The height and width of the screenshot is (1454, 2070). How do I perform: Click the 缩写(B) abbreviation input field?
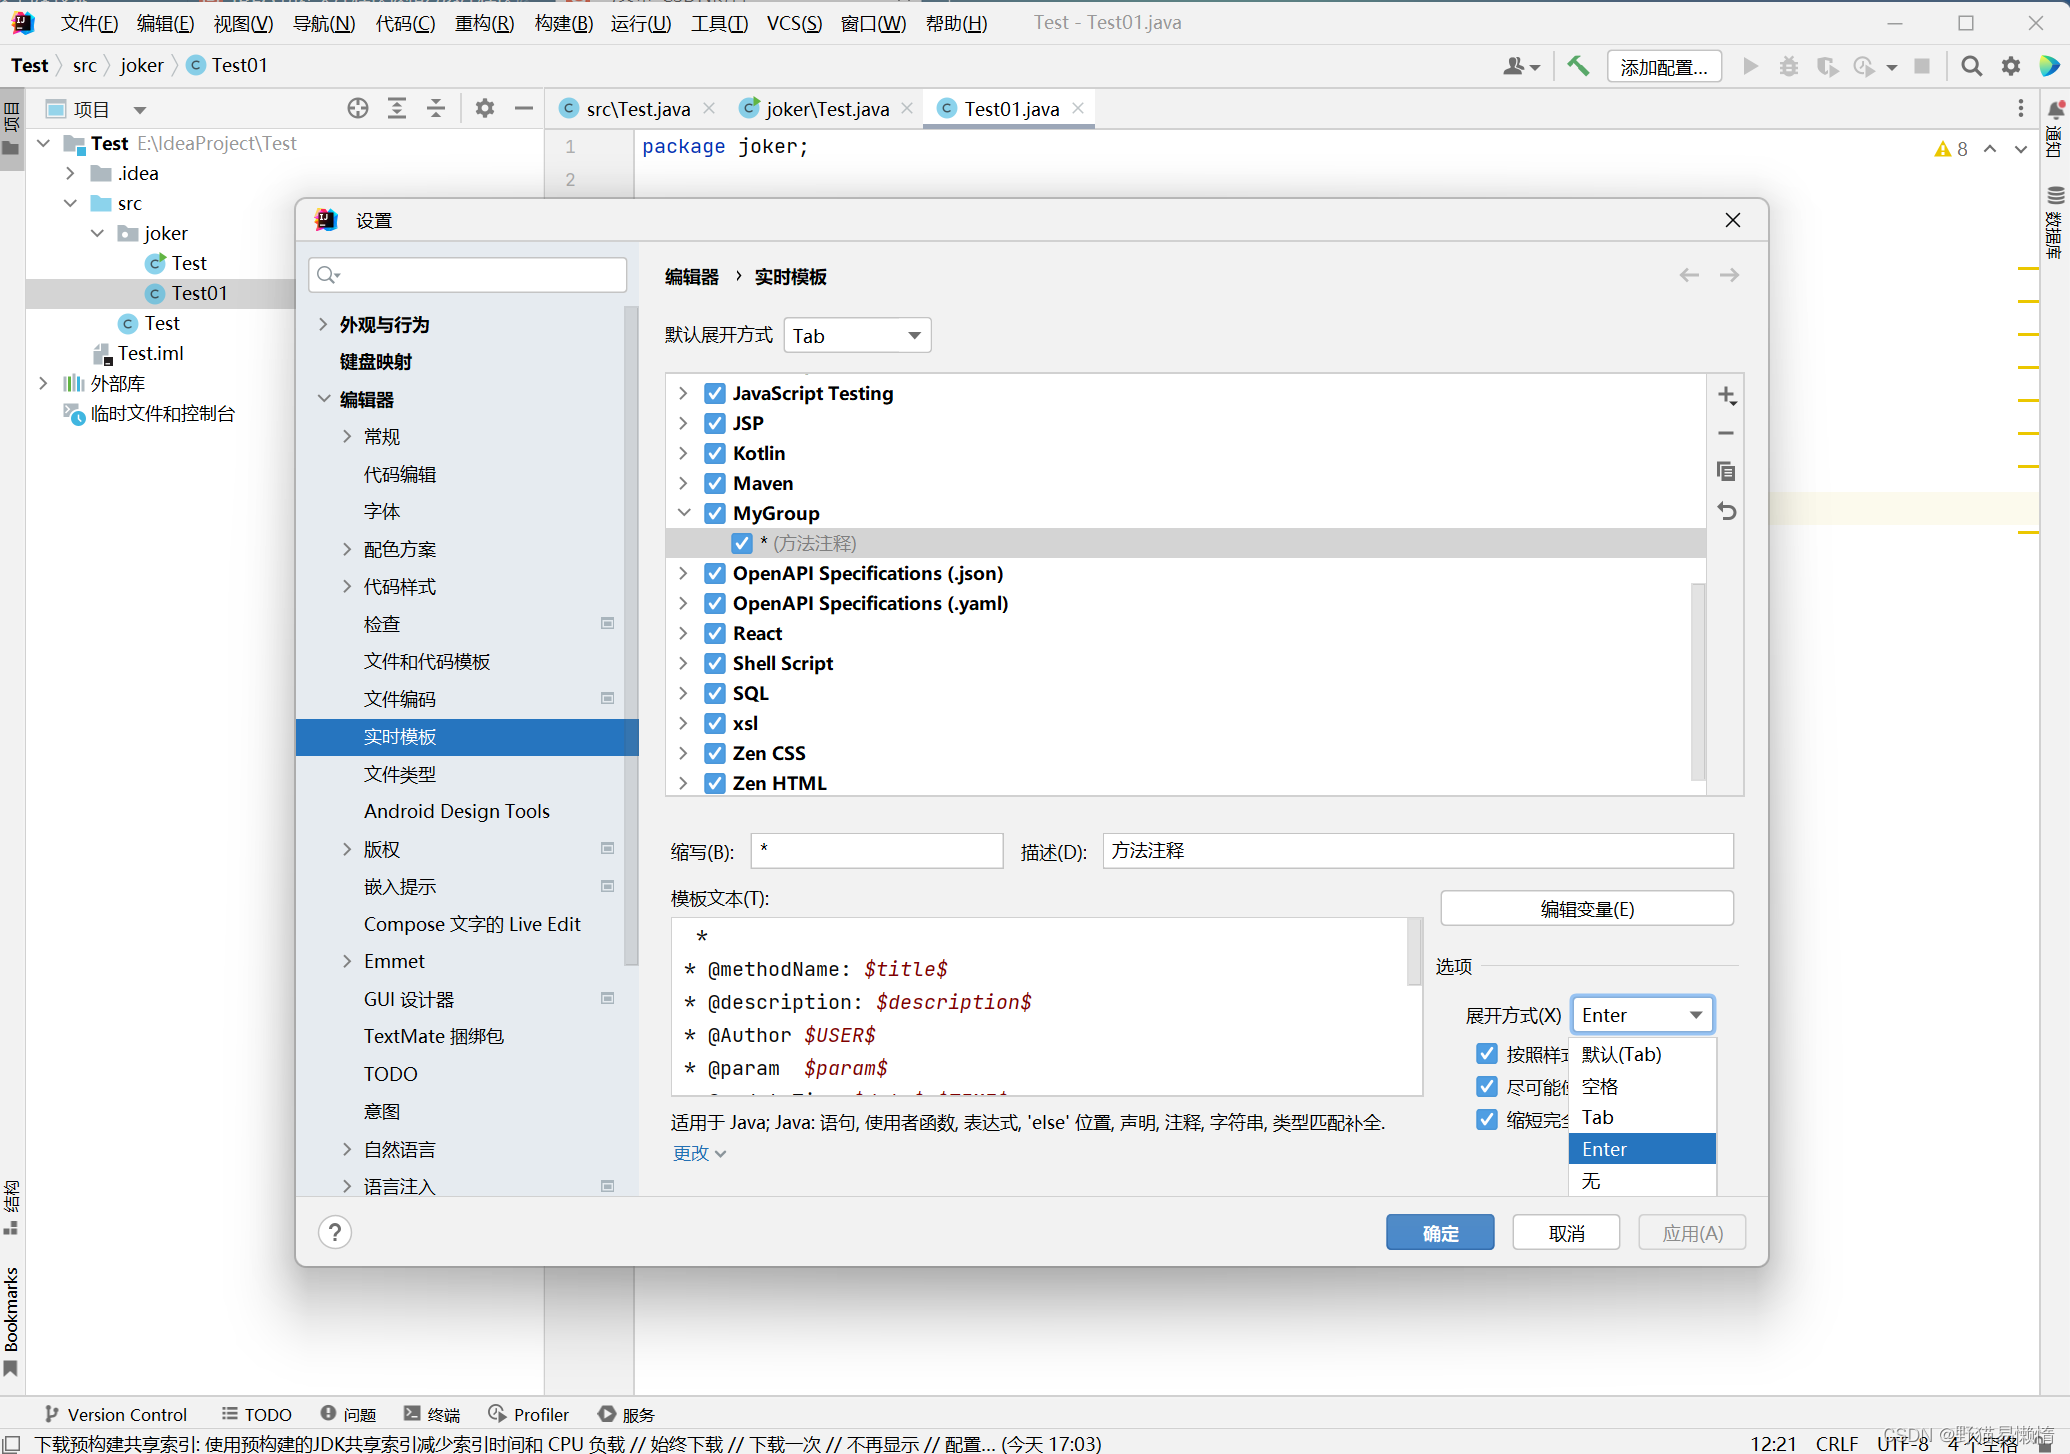click(876, 851)
